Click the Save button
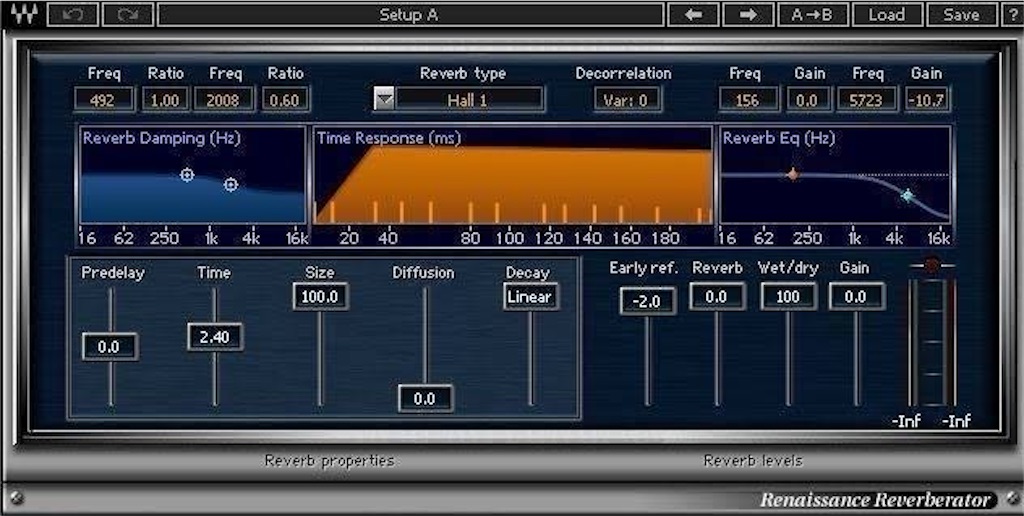The width and height of the screenshot is (1024, 516). [x=961, y=14]
